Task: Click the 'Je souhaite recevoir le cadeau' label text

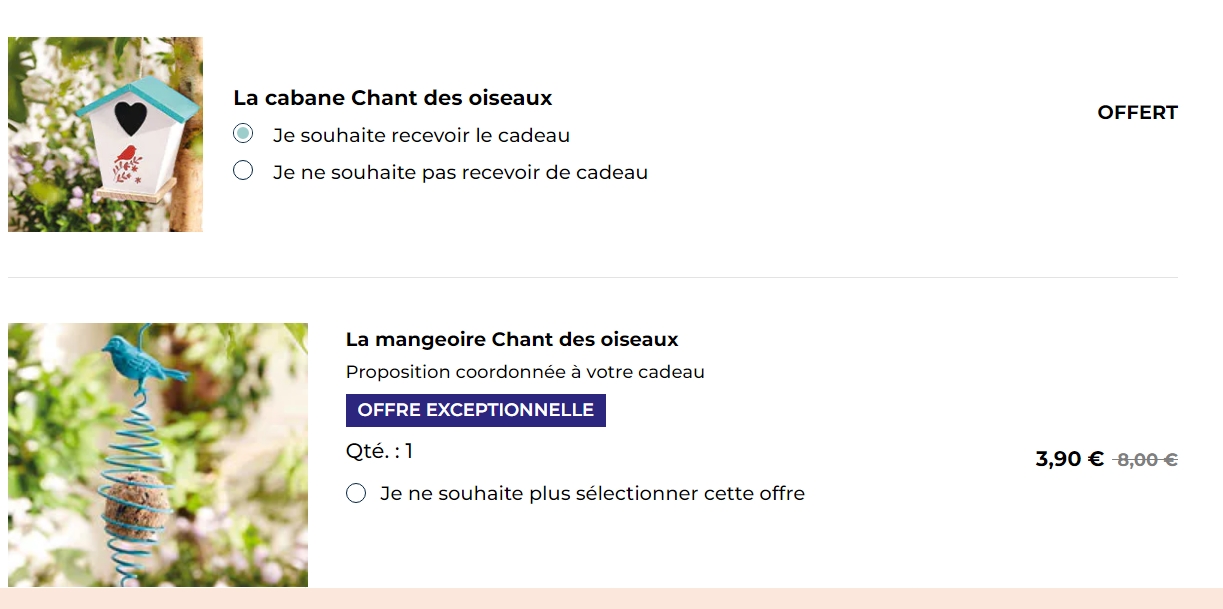Action: click(421, 135)
